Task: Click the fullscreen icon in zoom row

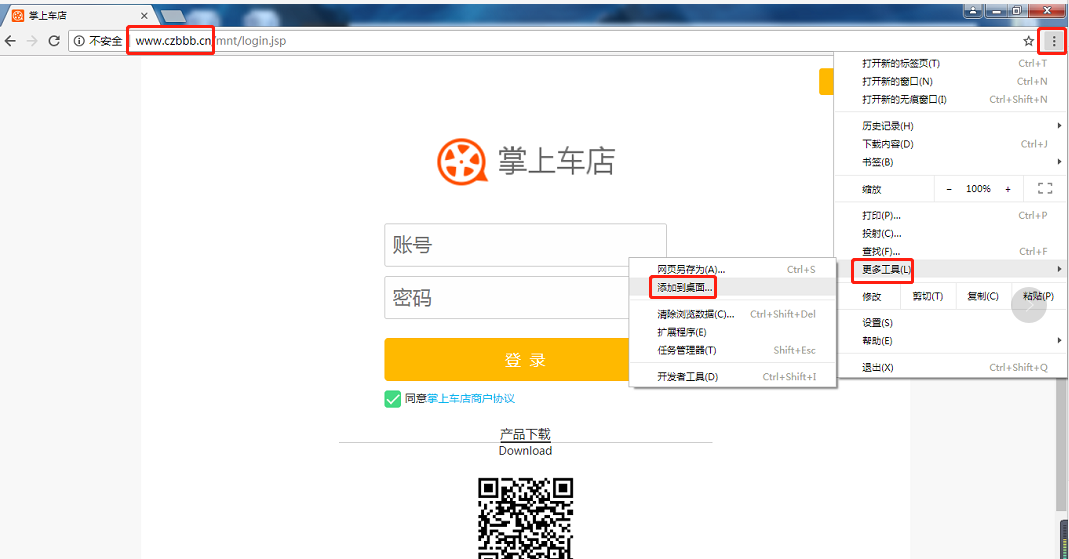Action: pyautogui.click(x=1045, y=189)
